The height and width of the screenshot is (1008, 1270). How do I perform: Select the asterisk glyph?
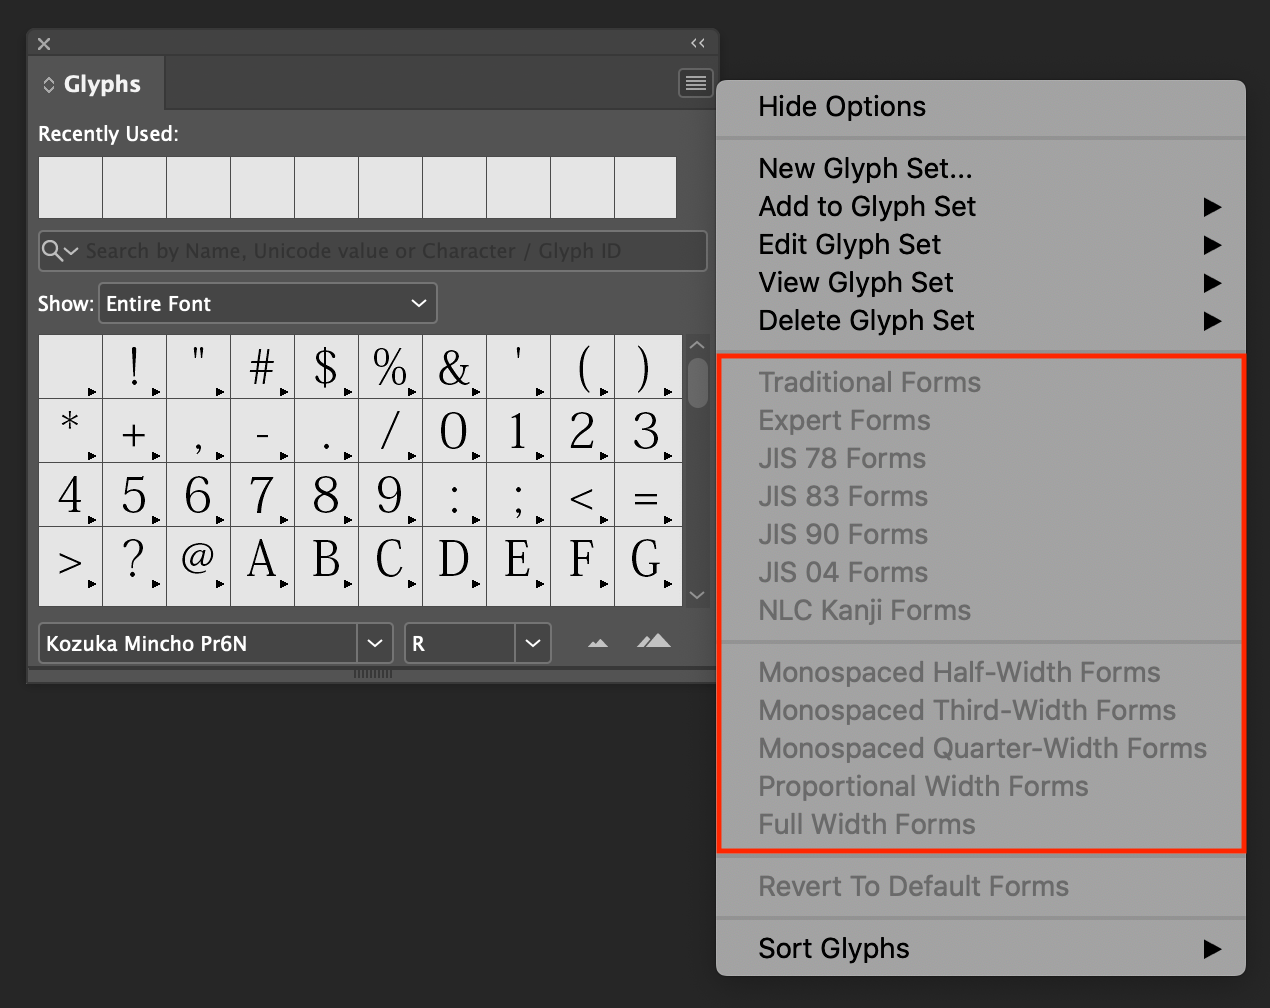71,431
